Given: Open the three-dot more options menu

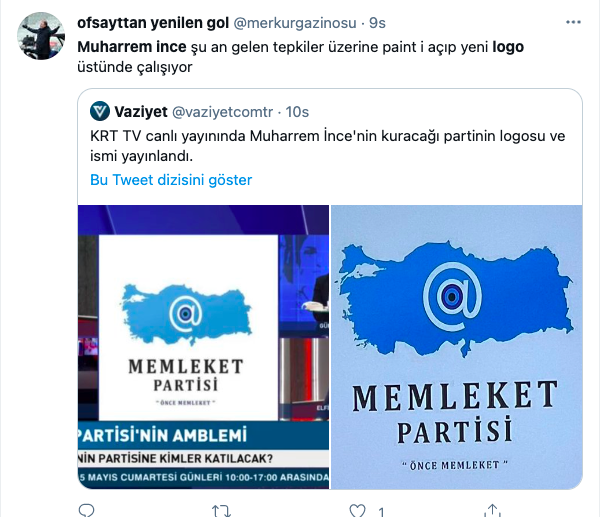Looking at the screenshot, I should pyautogui.click(x=573, y=22).
